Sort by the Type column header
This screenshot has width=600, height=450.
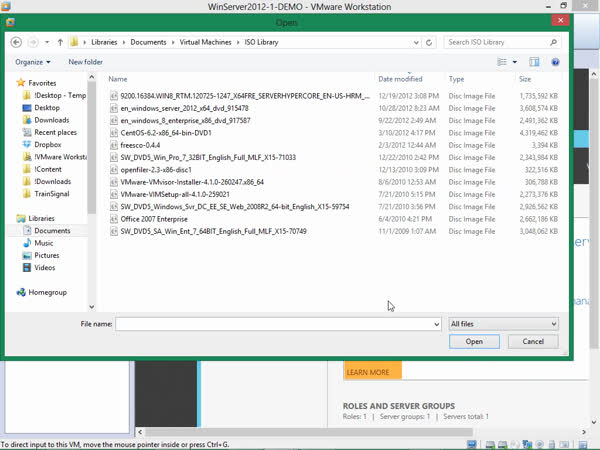(457, 79)
